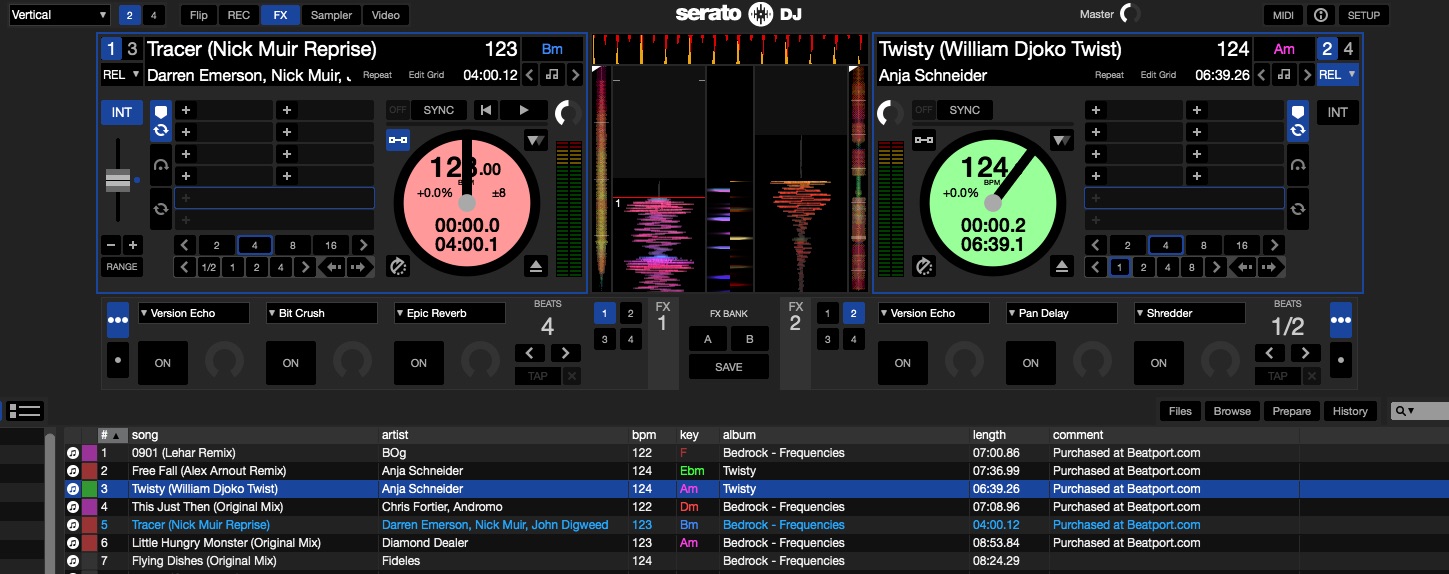
Task: Open the FX panel tab
Action: coord(280,15)
